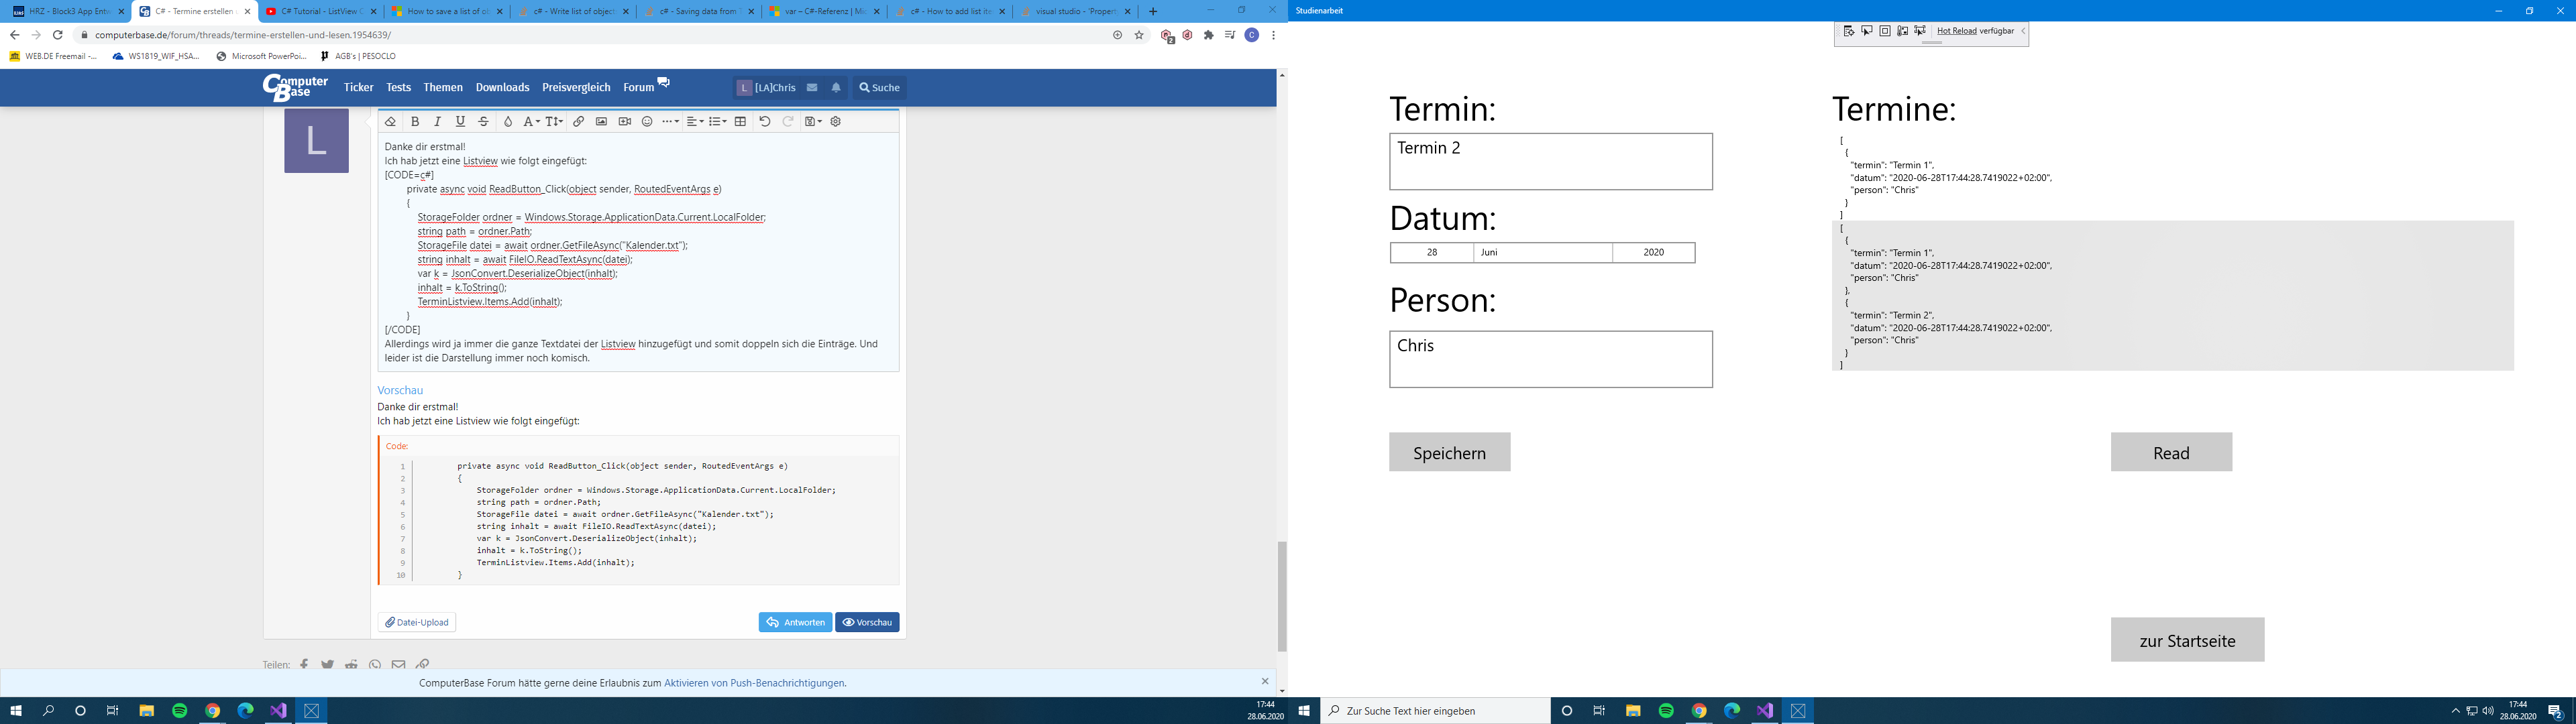This screenshot has height=724, width=2576.
Task: Open the font size dropdown
Action: (x=554, y=122)
